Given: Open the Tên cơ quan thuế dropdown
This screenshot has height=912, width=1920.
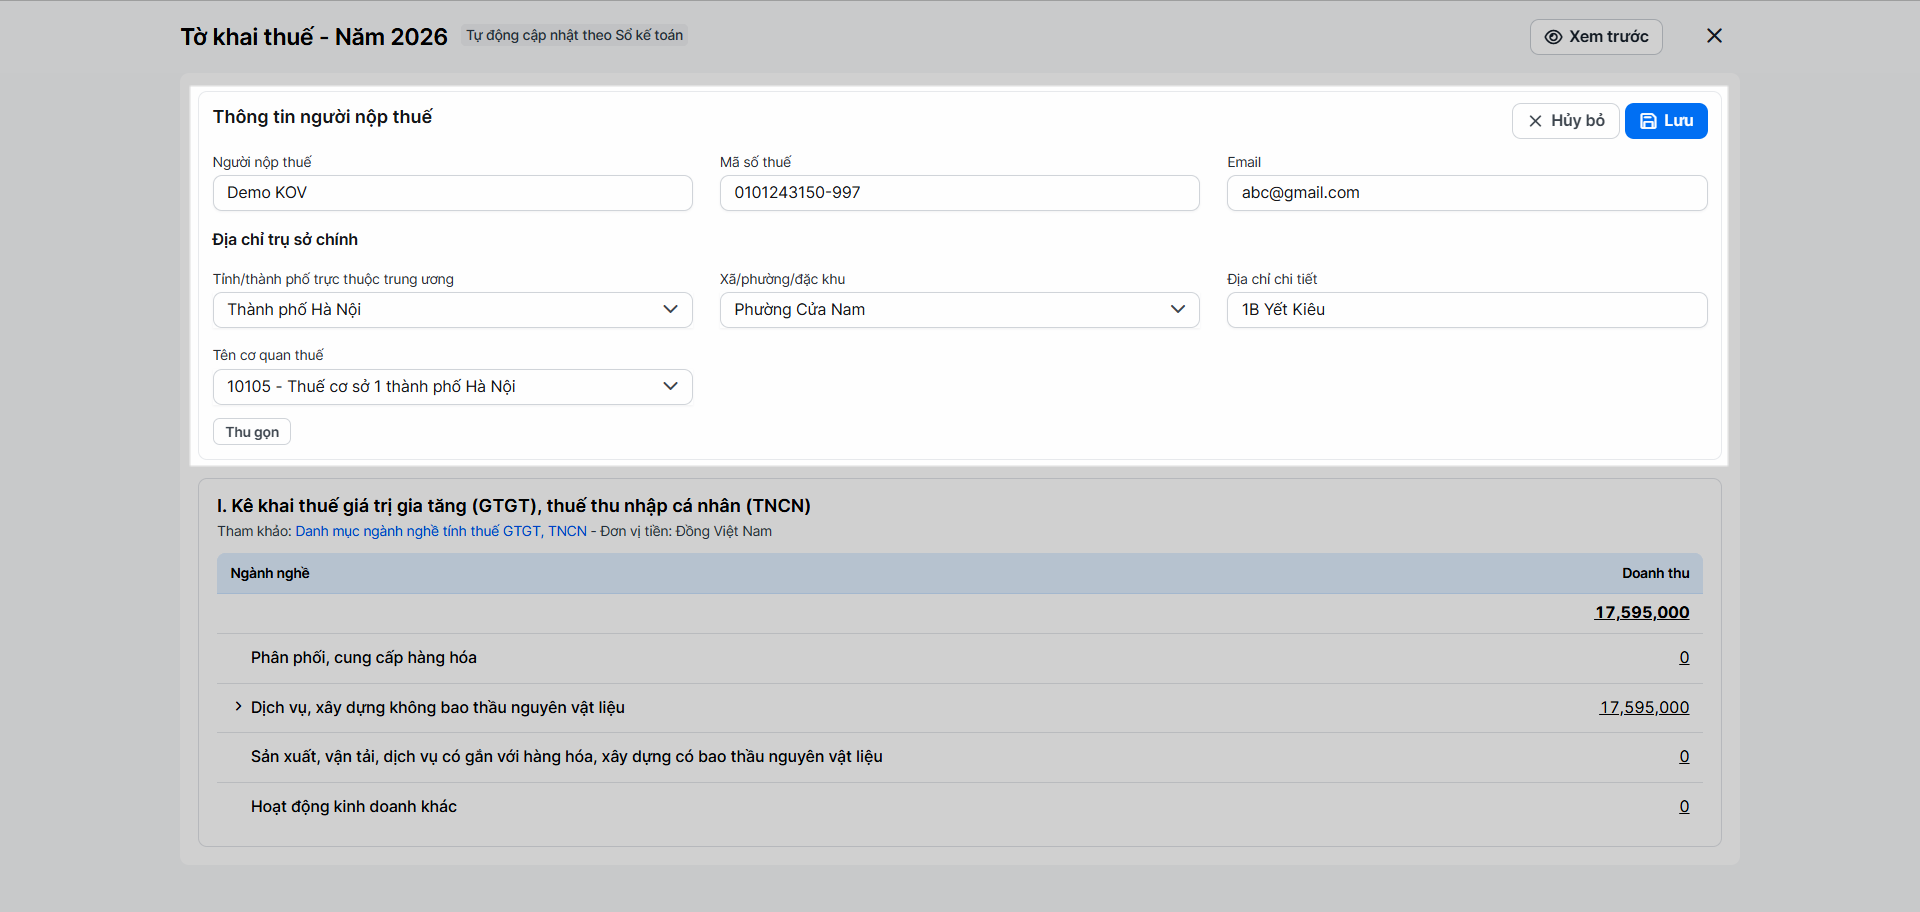Looking at the screenshot, I should [452, 387].
